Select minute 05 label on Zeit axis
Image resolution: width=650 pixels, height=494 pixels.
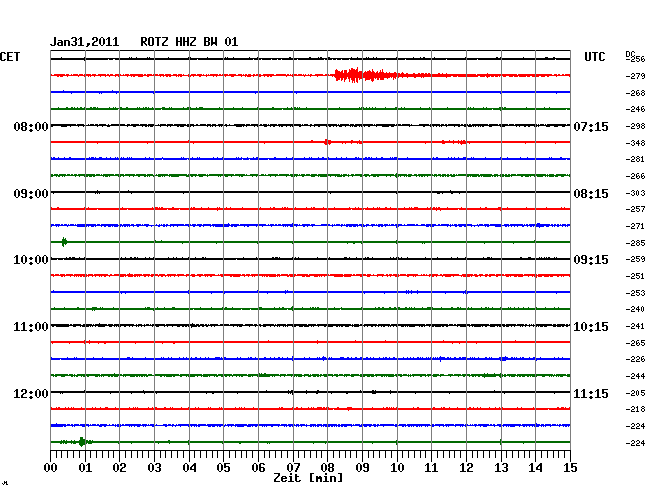click(223, 468)
